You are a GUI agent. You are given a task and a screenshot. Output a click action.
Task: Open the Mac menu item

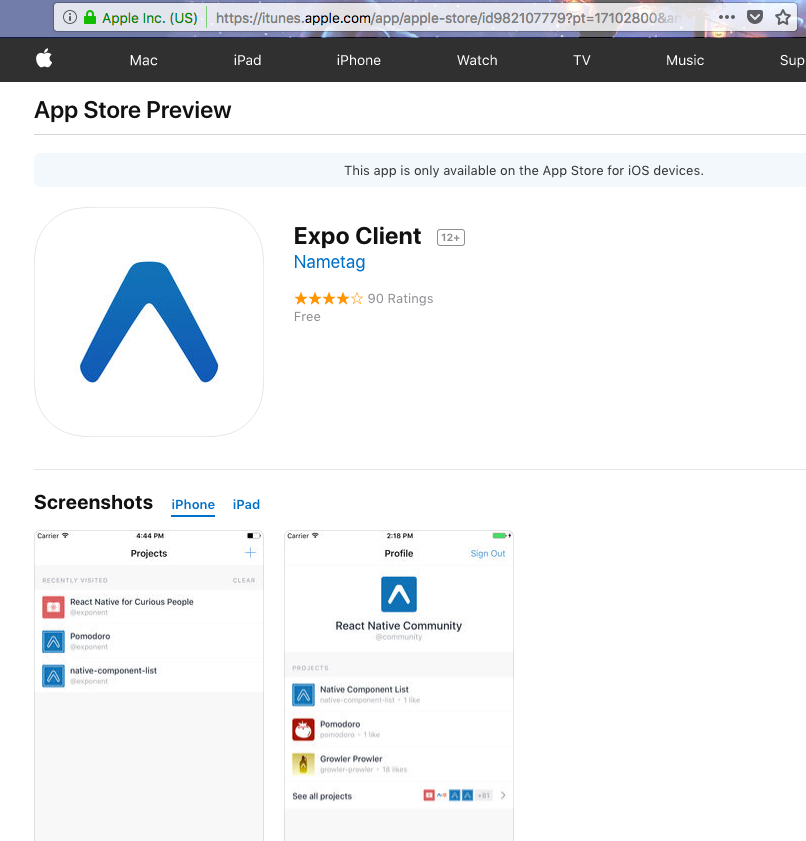click(143, 60)
